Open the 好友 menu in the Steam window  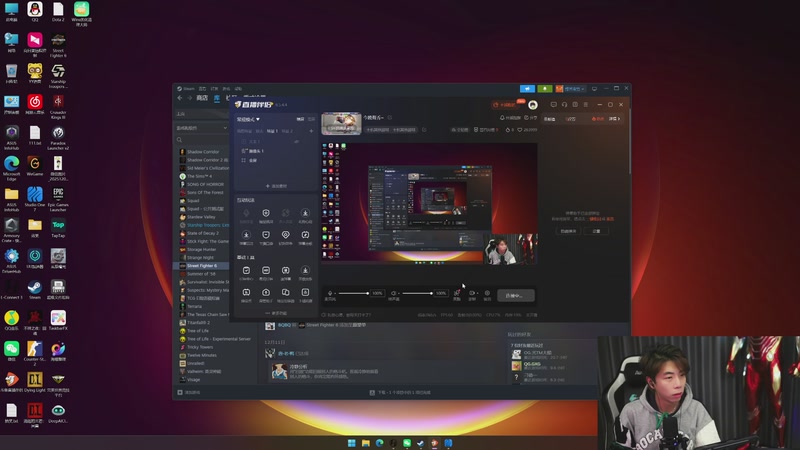point(214,88)
